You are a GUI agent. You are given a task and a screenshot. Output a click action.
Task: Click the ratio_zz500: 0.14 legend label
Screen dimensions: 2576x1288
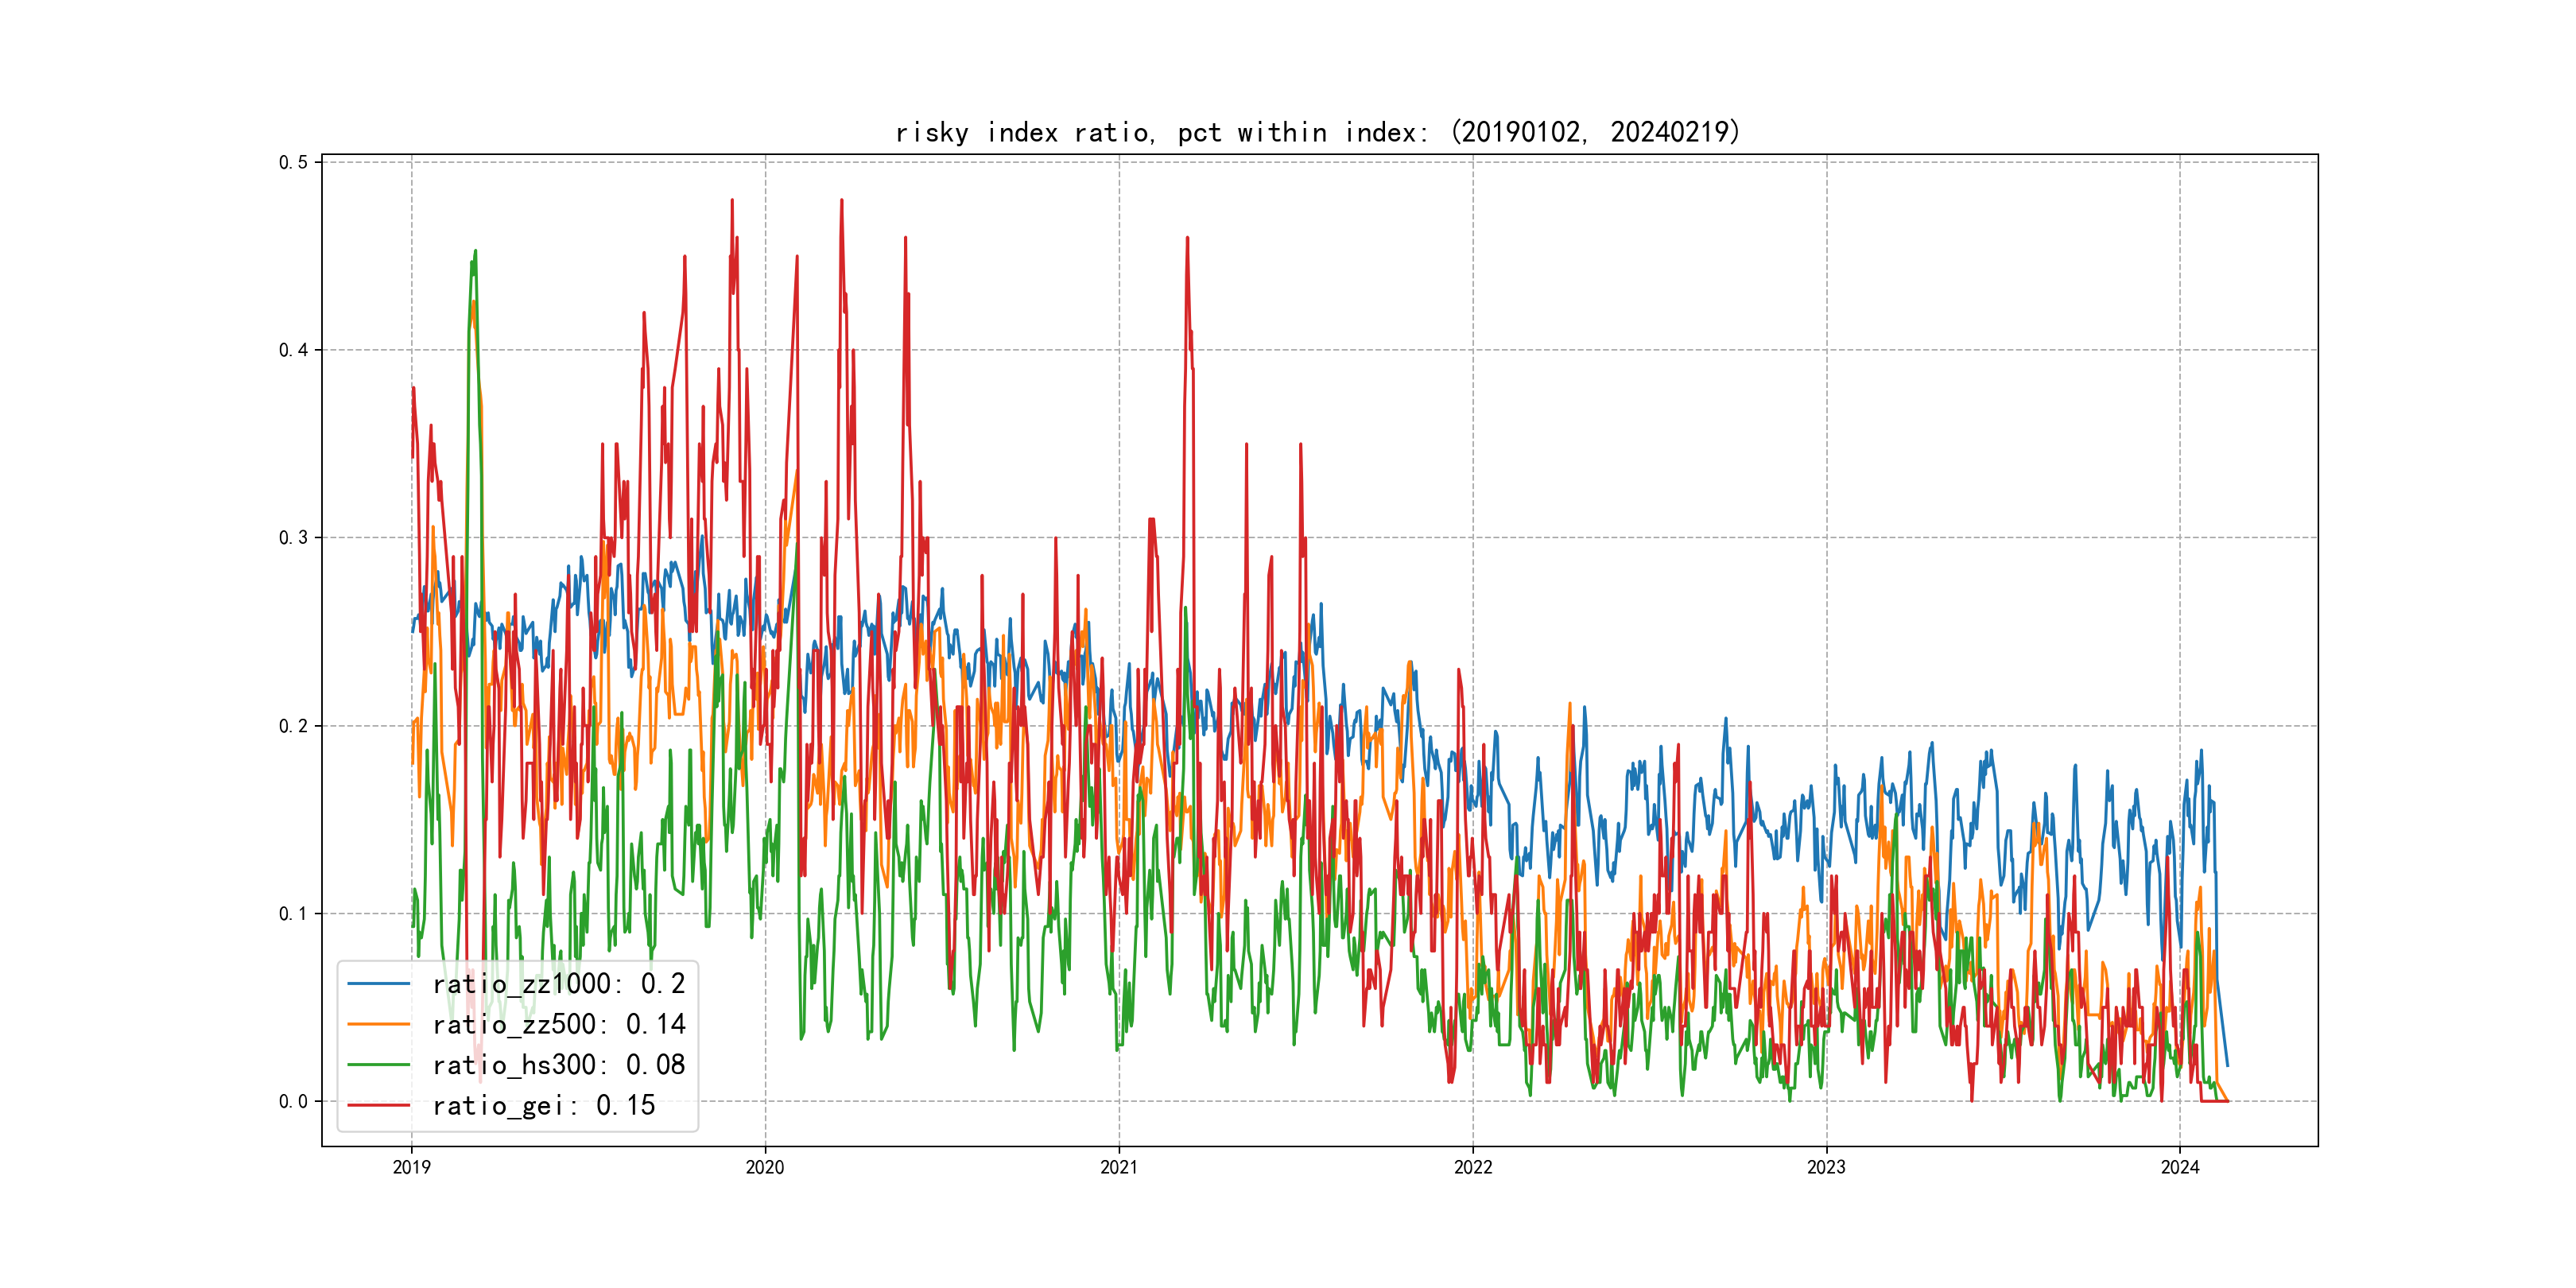point(558,1024)
